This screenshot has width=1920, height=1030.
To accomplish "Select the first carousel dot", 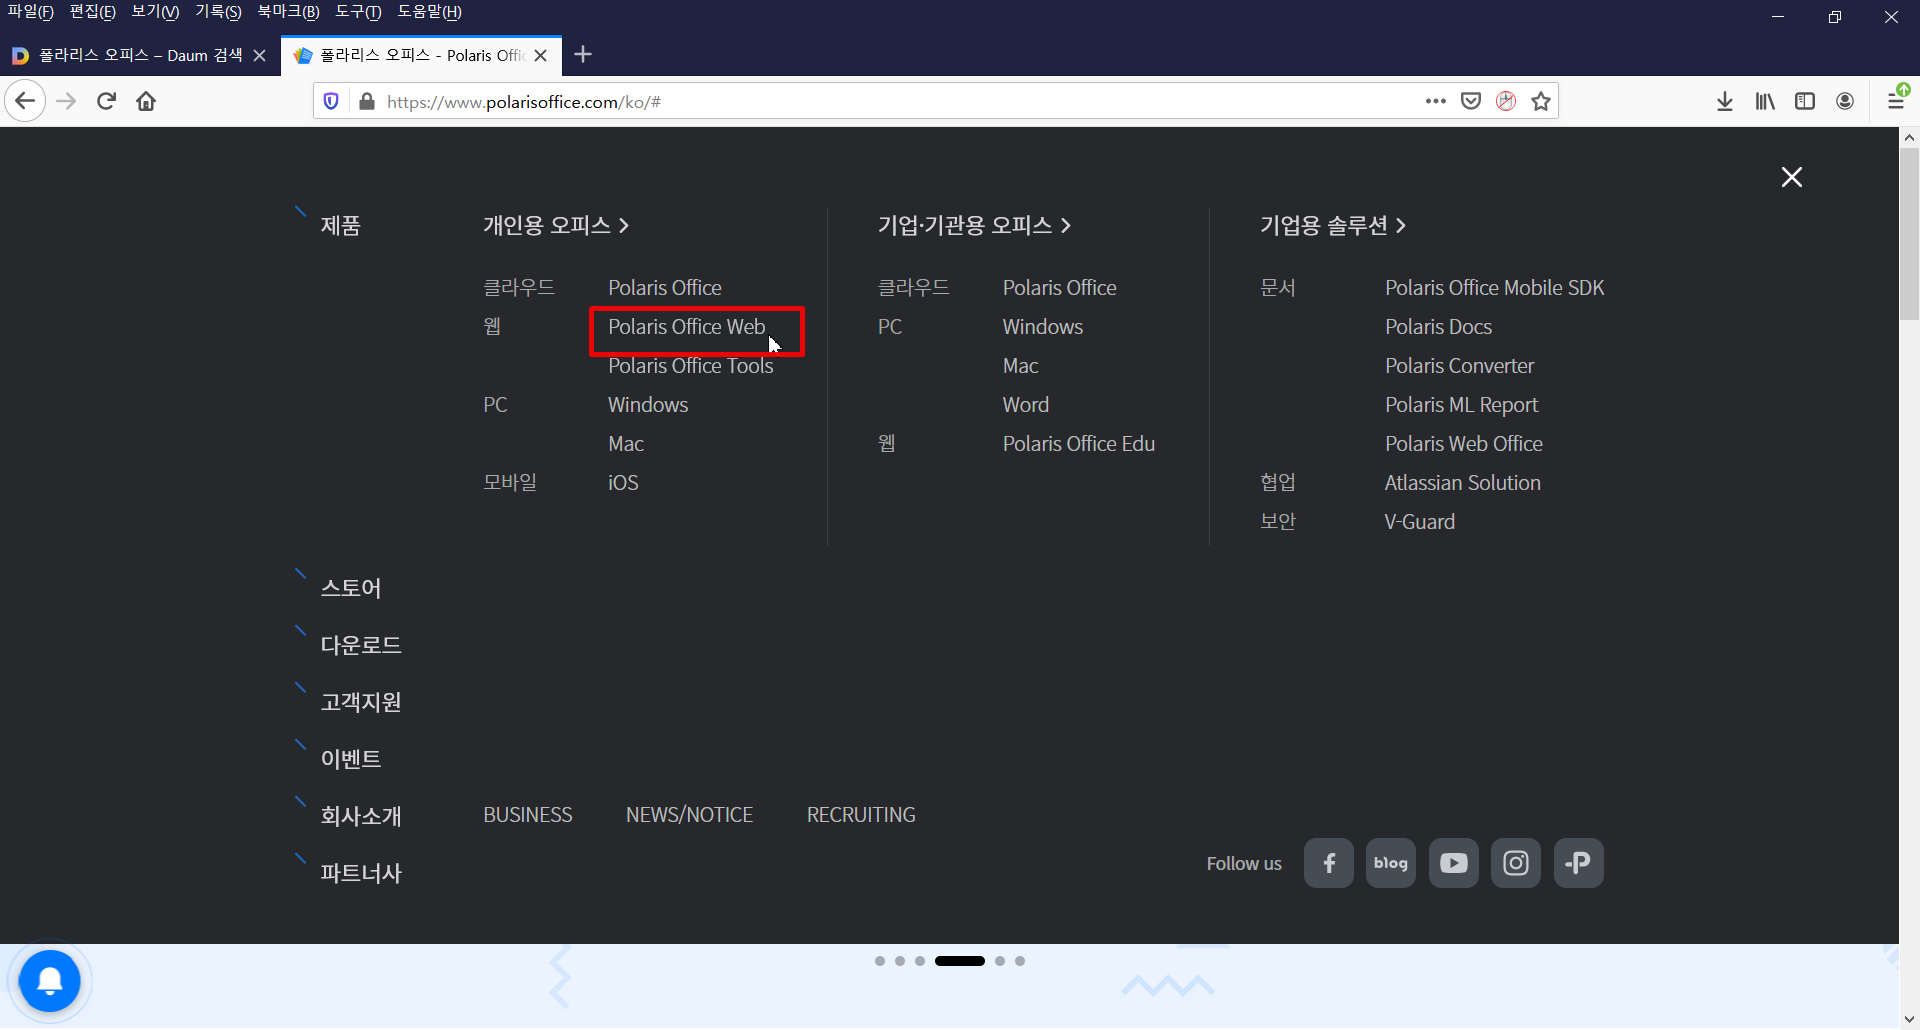I will (880, 961).
